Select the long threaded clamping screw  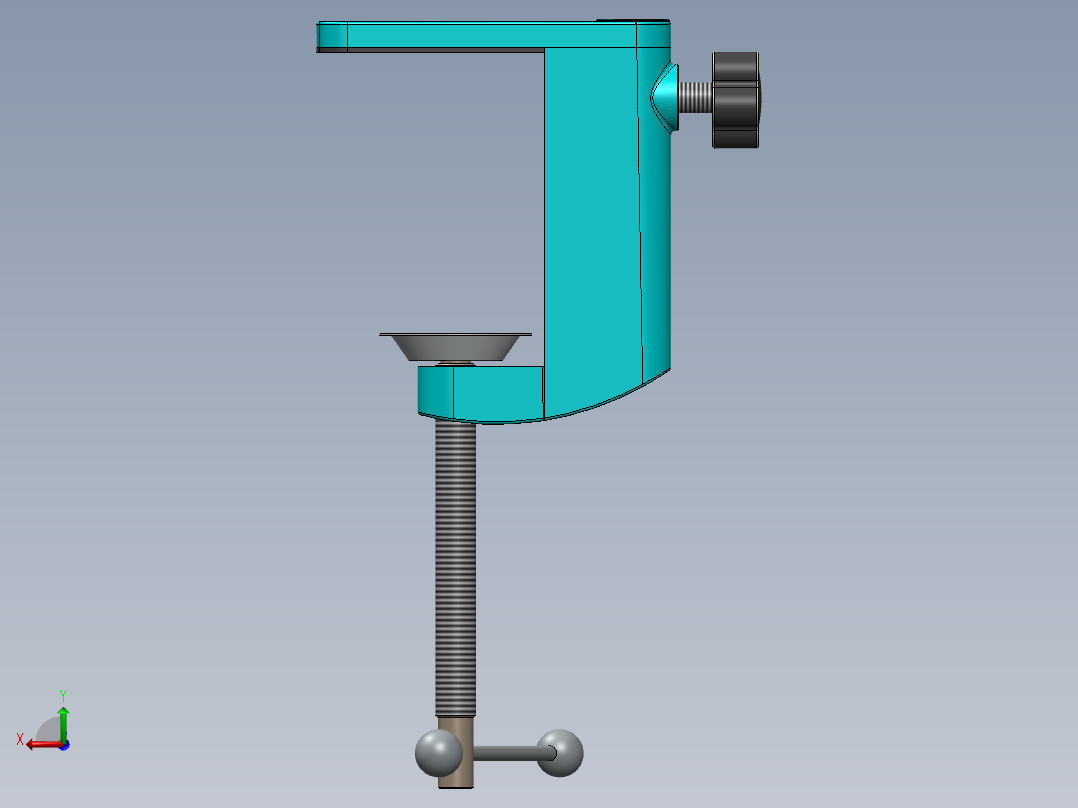click(455, 569)
